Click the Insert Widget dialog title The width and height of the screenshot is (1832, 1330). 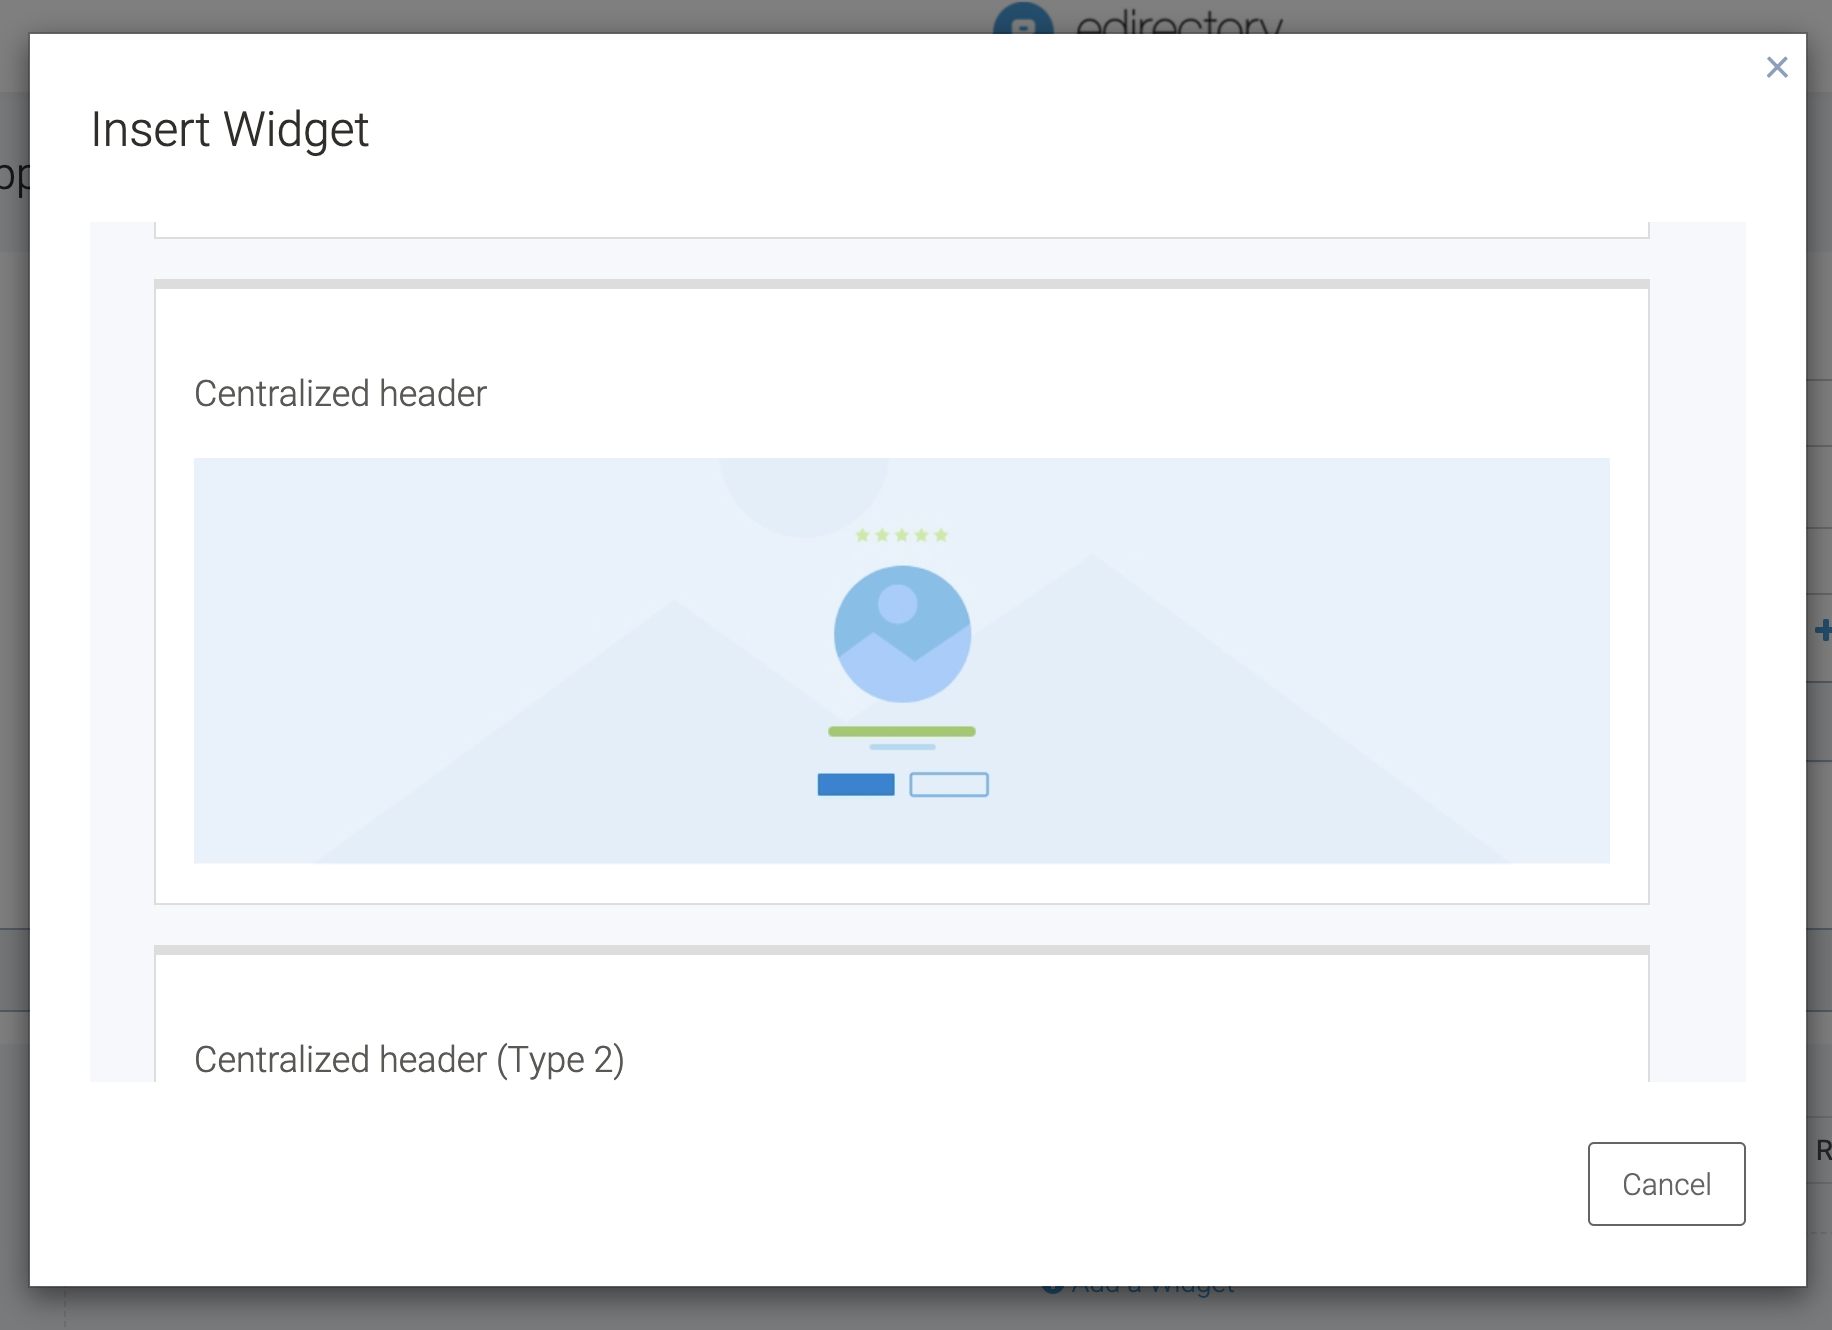pos(230,130)
